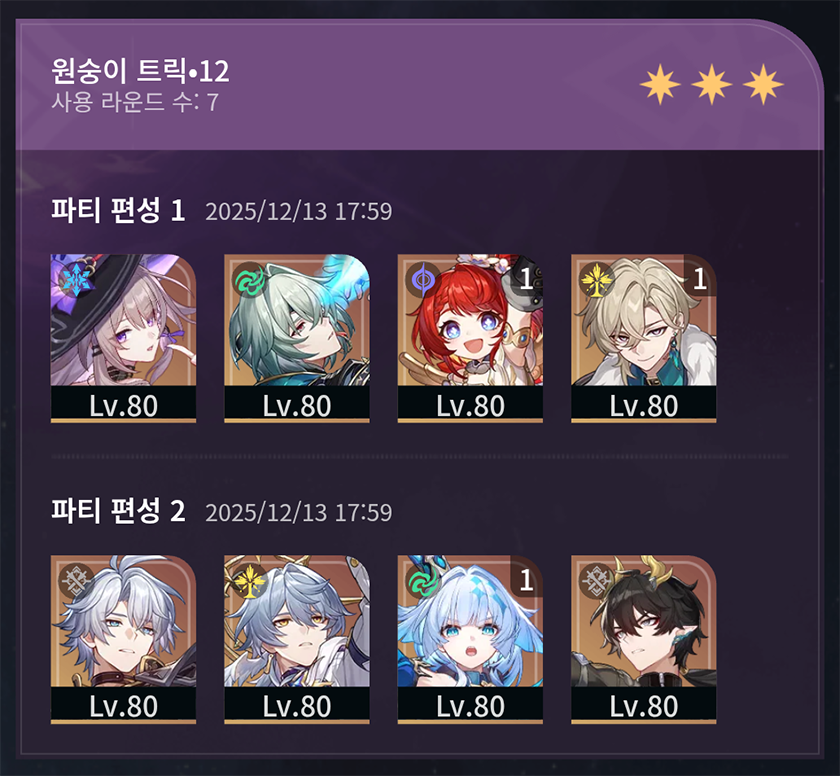
Task: Click the 원숭이 트릭•12 stage title
Action: tap(140, 71)
